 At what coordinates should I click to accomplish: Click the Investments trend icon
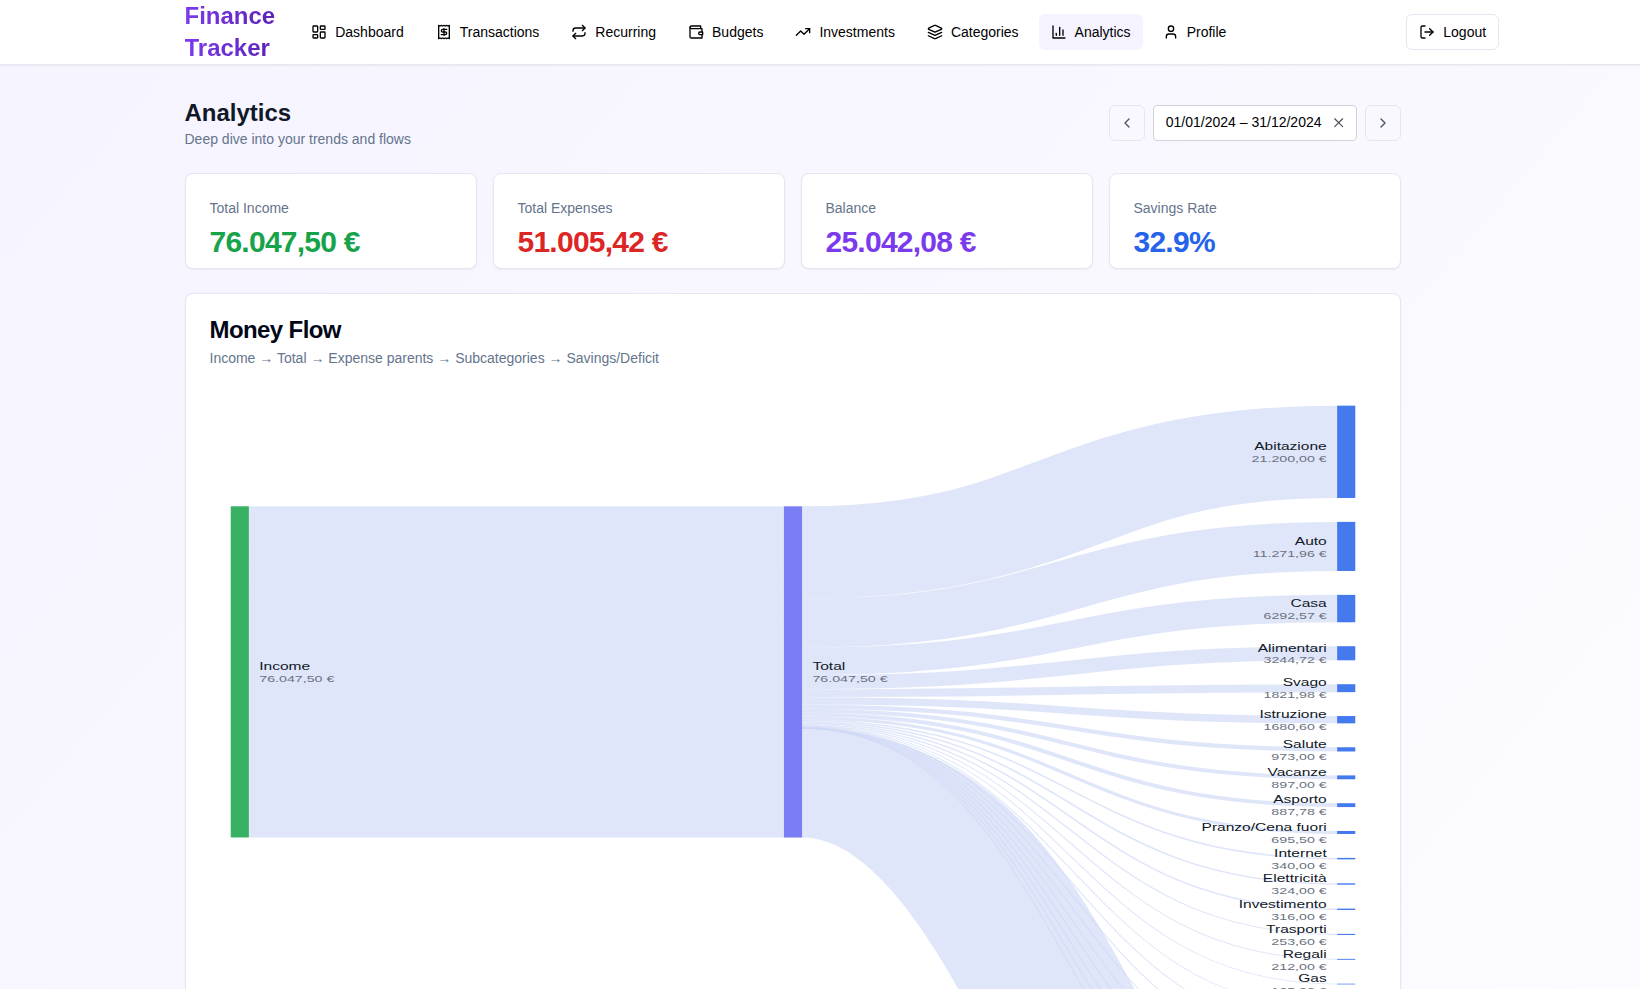click(803, 32)
